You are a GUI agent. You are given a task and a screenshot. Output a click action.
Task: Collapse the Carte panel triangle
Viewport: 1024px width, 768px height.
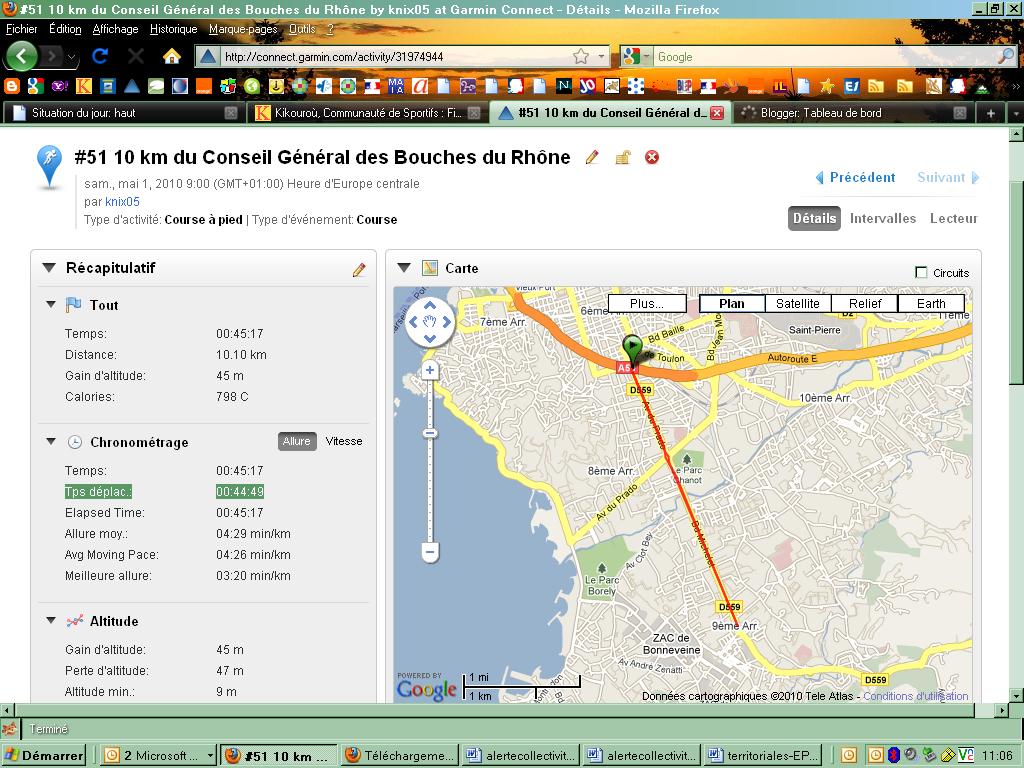pos(404,268)
